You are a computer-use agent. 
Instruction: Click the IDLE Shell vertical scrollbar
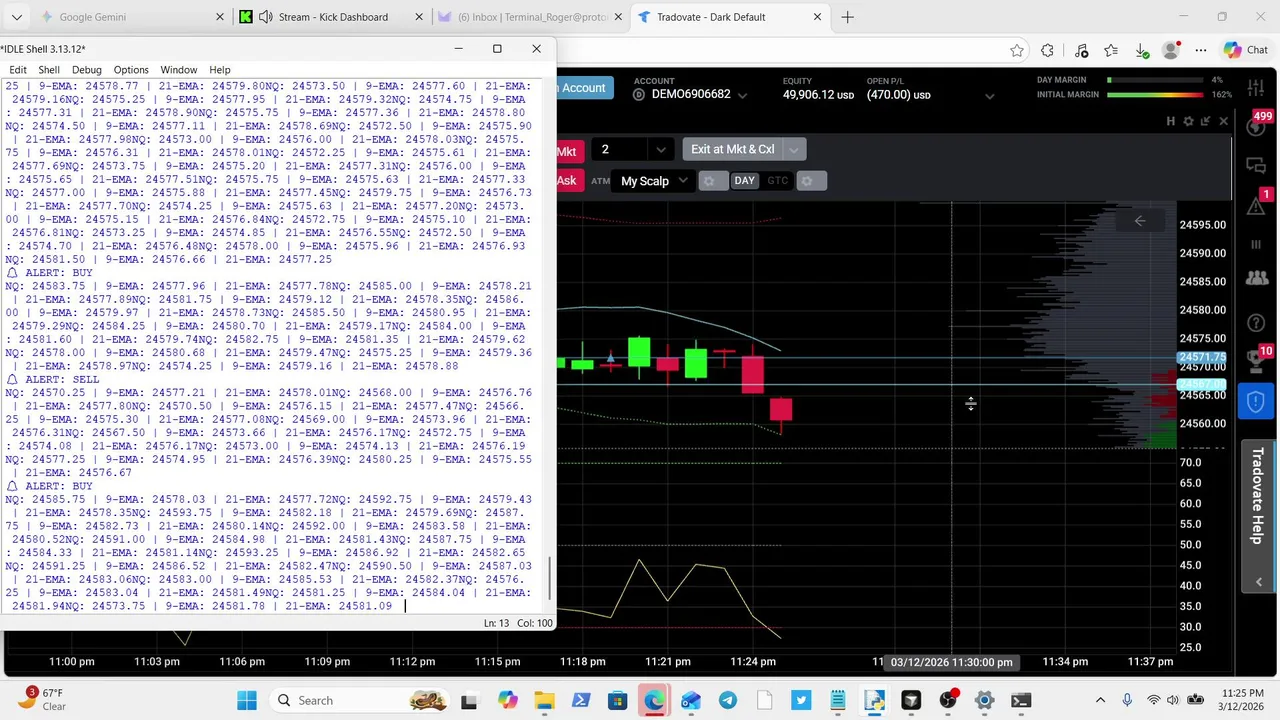pos(550,579)
